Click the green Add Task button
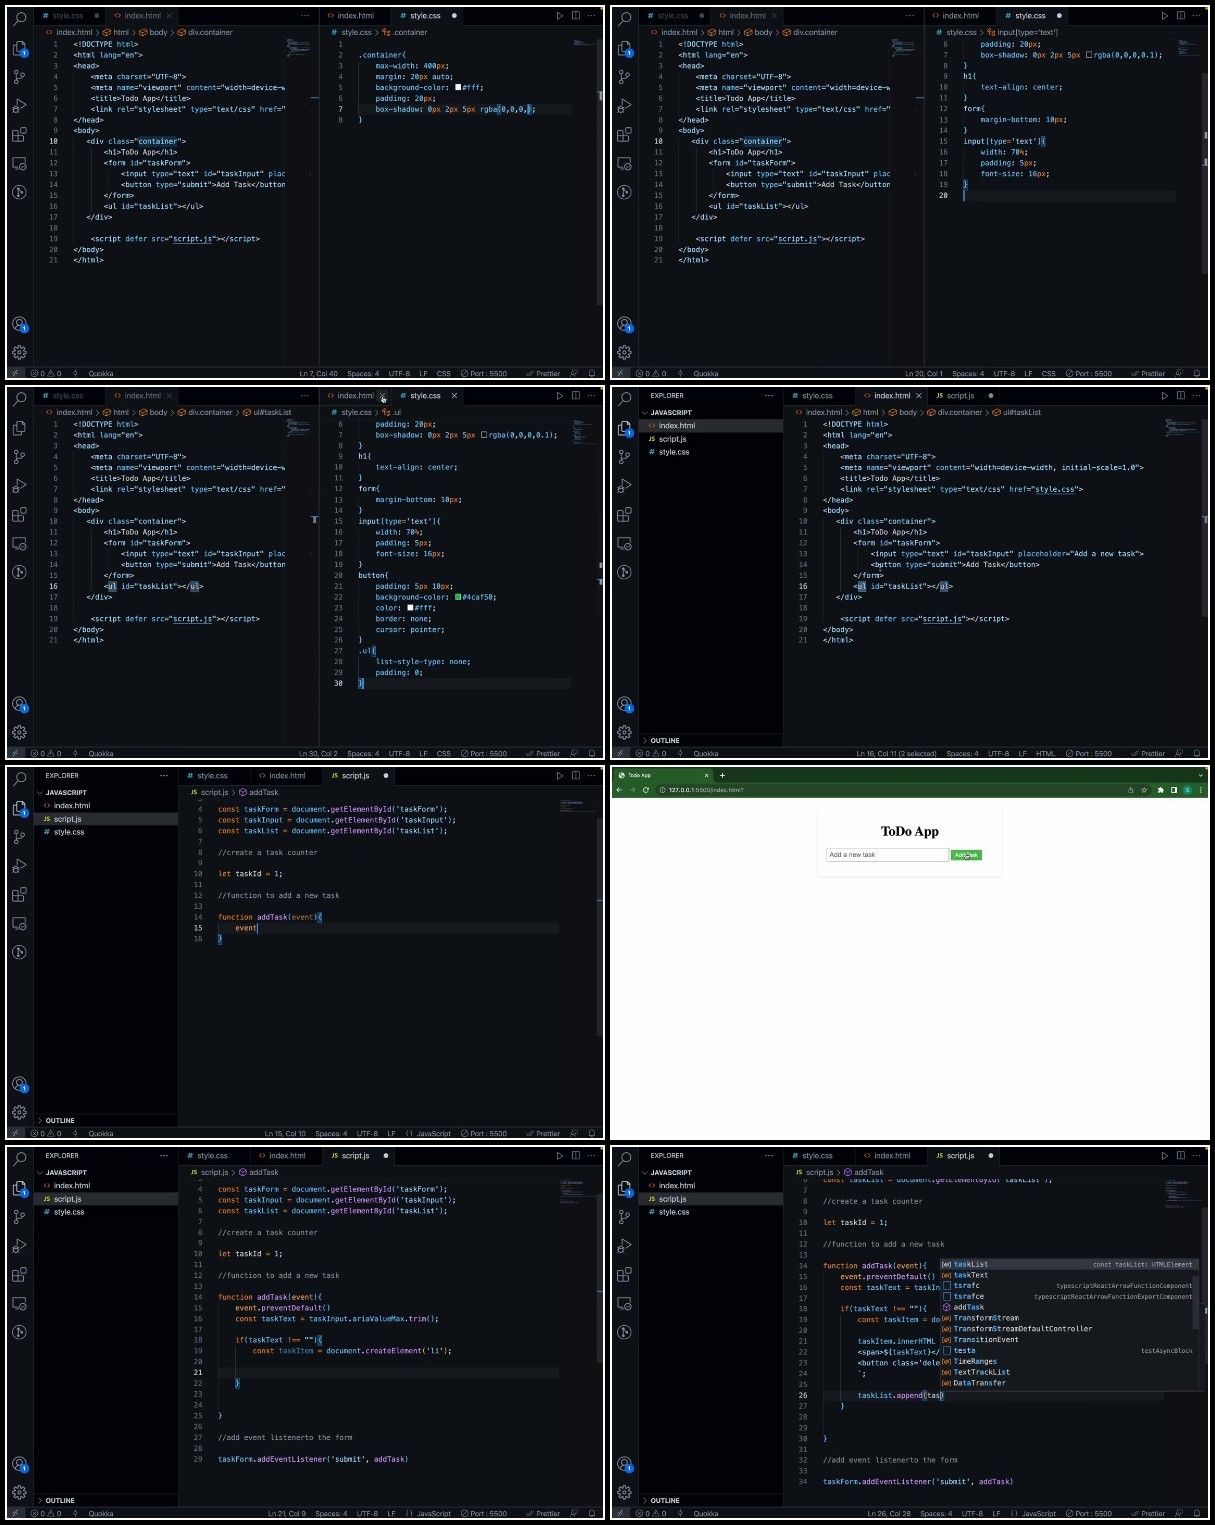Screen dimensions: 1215x1525 coord(966,855)
